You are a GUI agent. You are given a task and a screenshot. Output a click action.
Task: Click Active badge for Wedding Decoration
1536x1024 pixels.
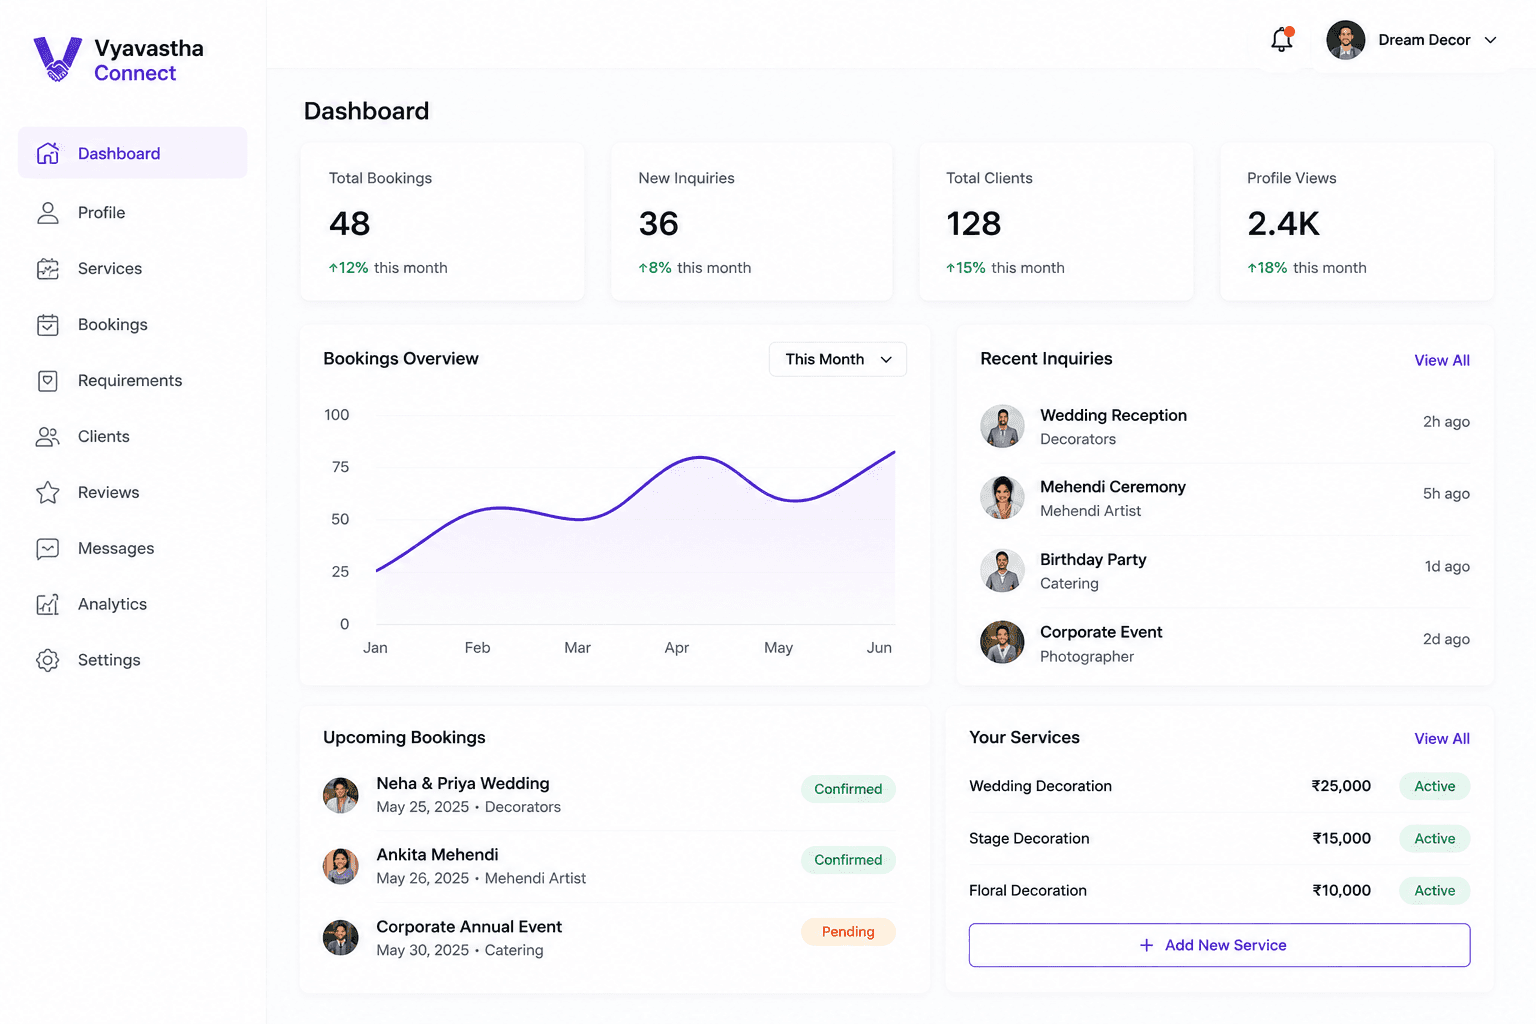click(x=1435, y=786)
